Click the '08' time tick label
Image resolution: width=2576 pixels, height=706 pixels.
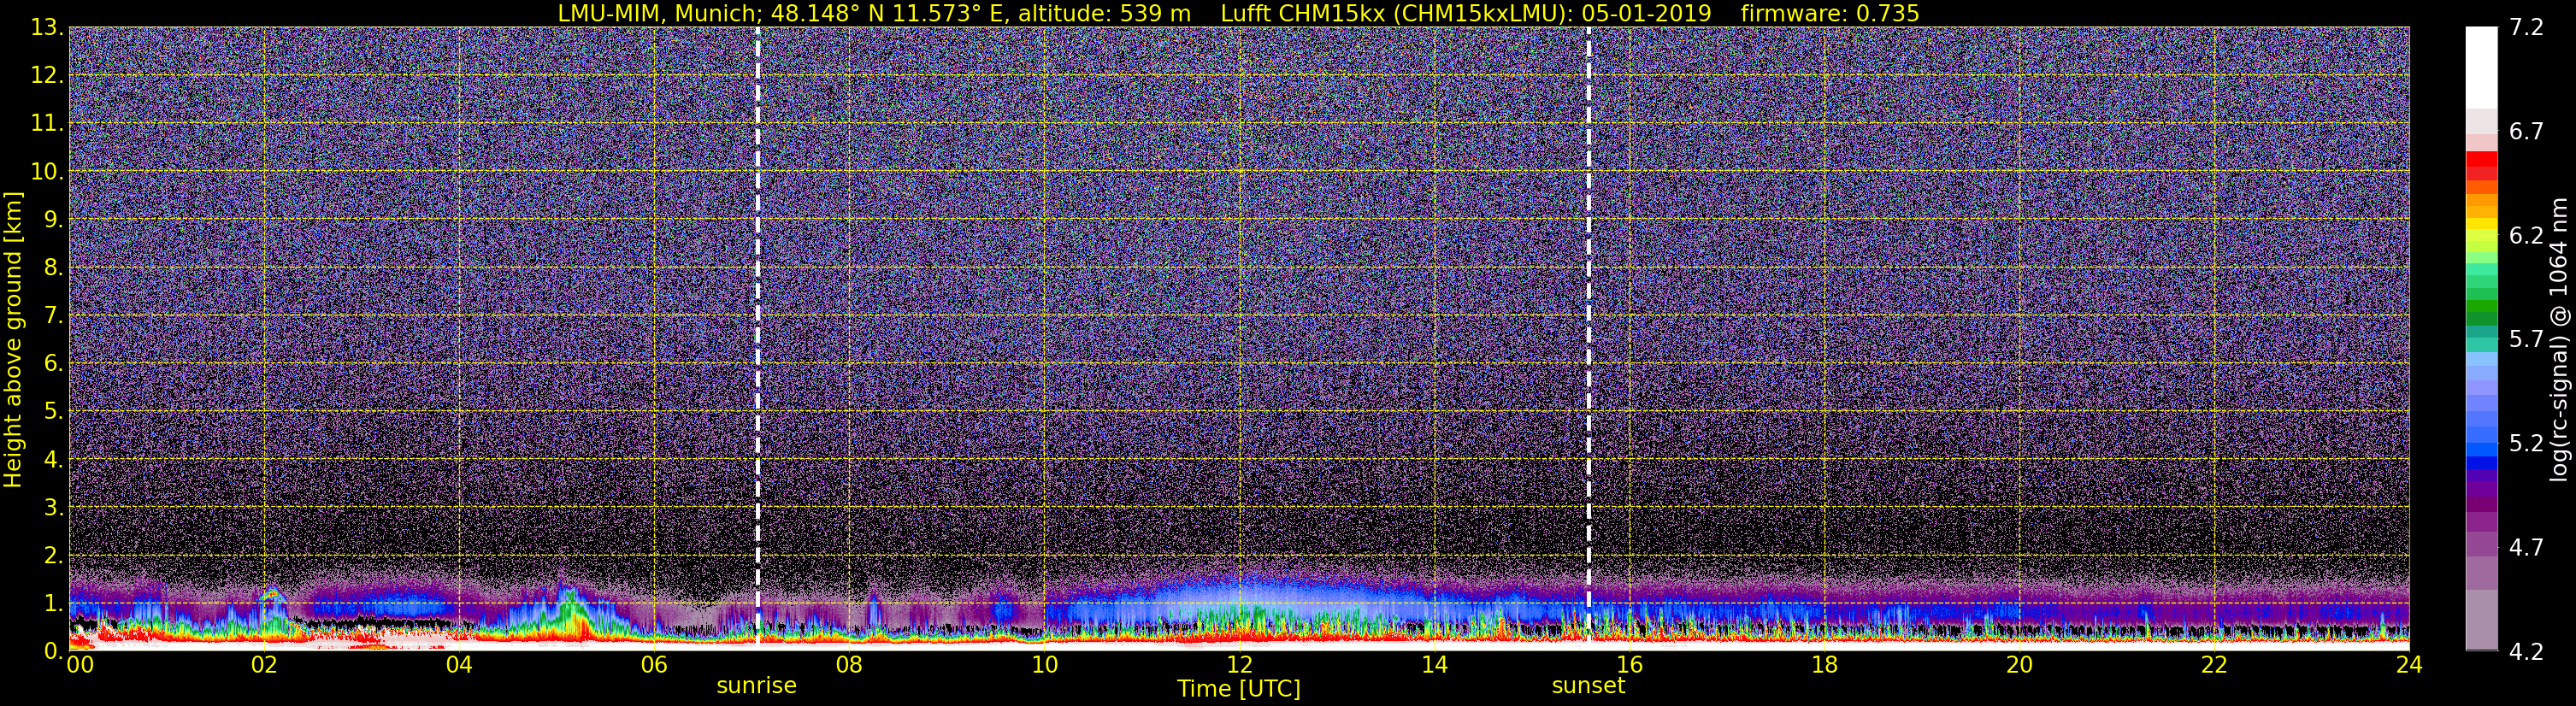[x=849, y=665]
